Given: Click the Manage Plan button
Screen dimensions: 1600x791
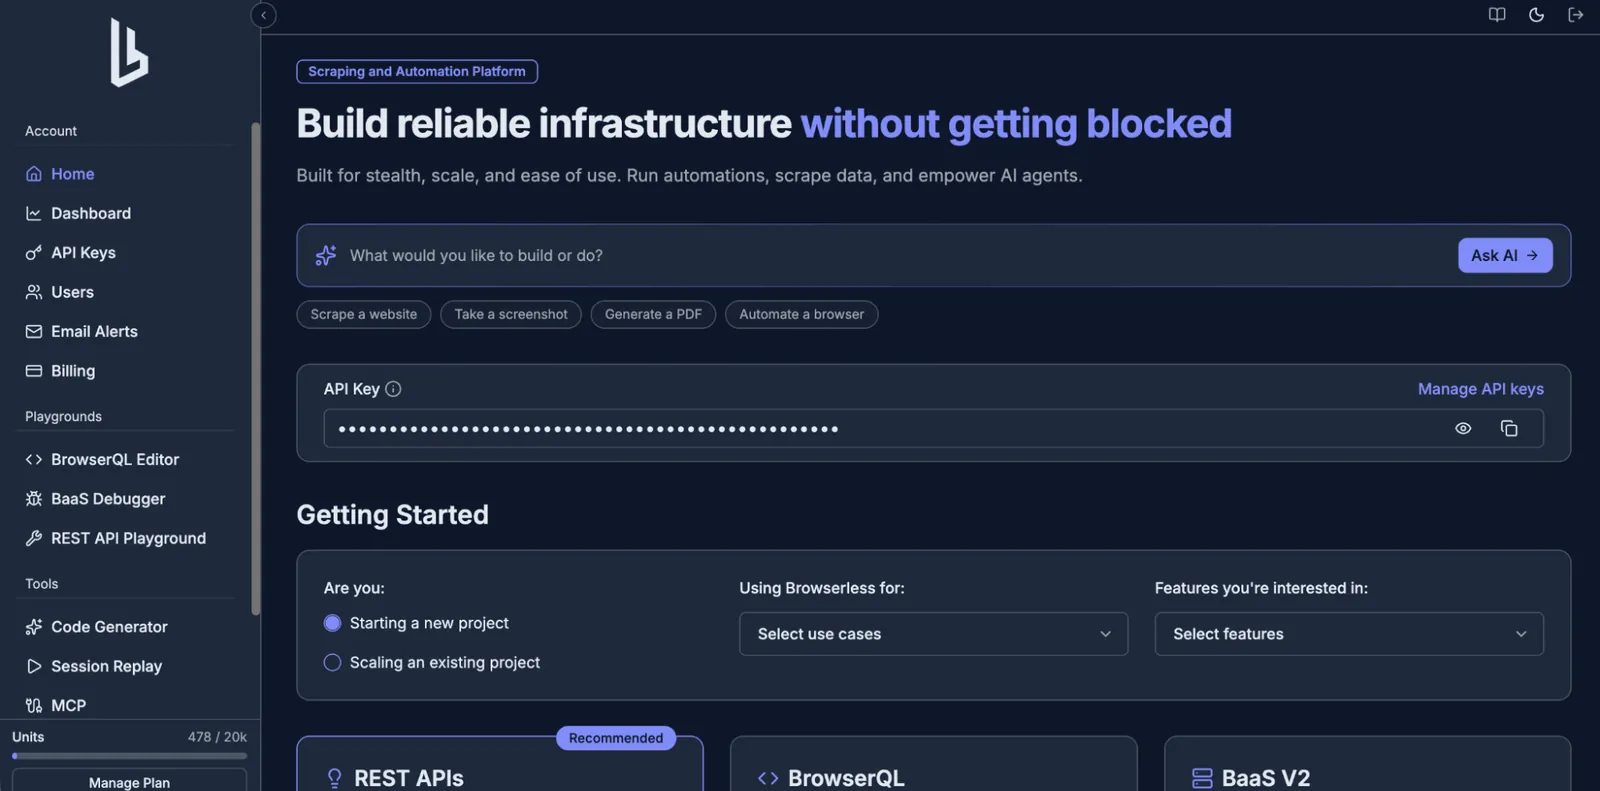Looking at the screenshot, I should tap(129, 781).
